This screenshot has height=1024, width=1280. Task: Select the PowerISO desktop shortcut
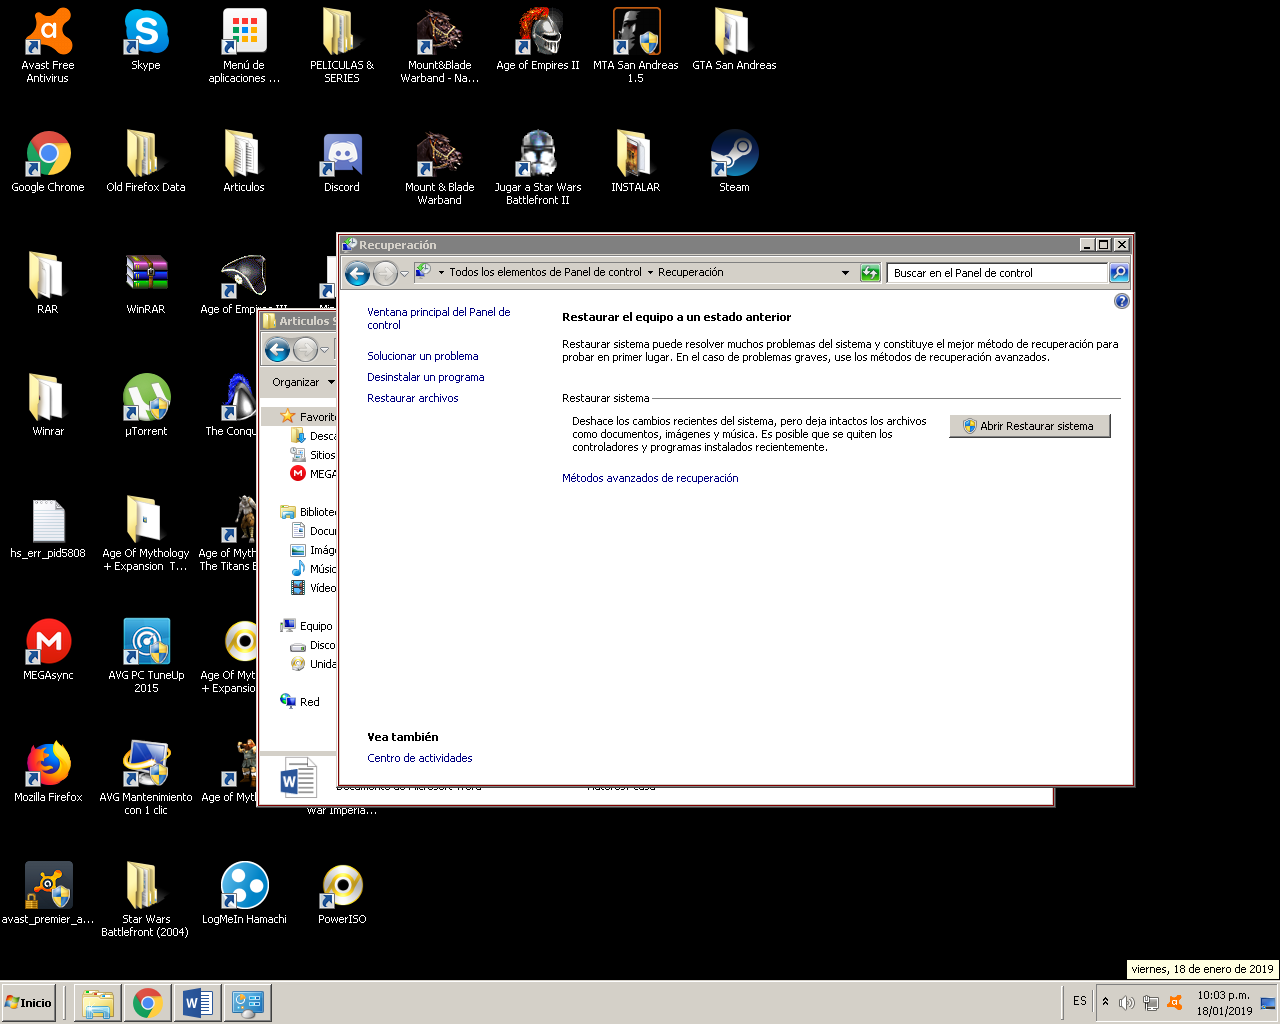342,894
